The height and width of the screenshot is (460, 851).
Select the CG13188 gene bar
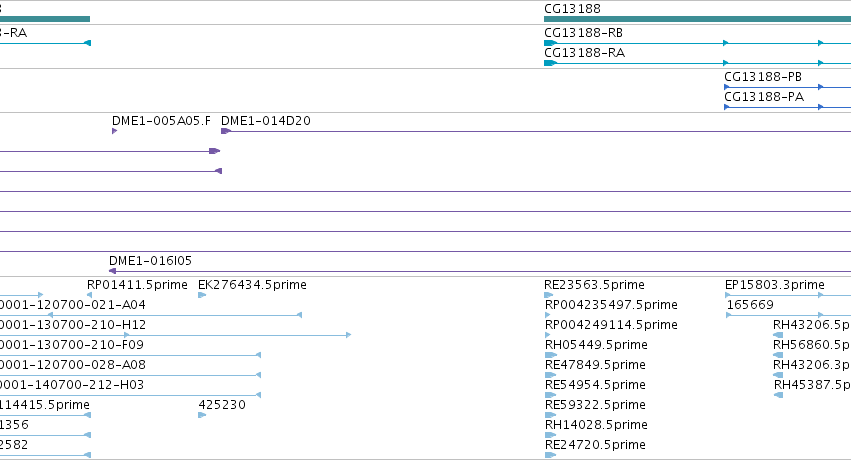coord(697,19)
